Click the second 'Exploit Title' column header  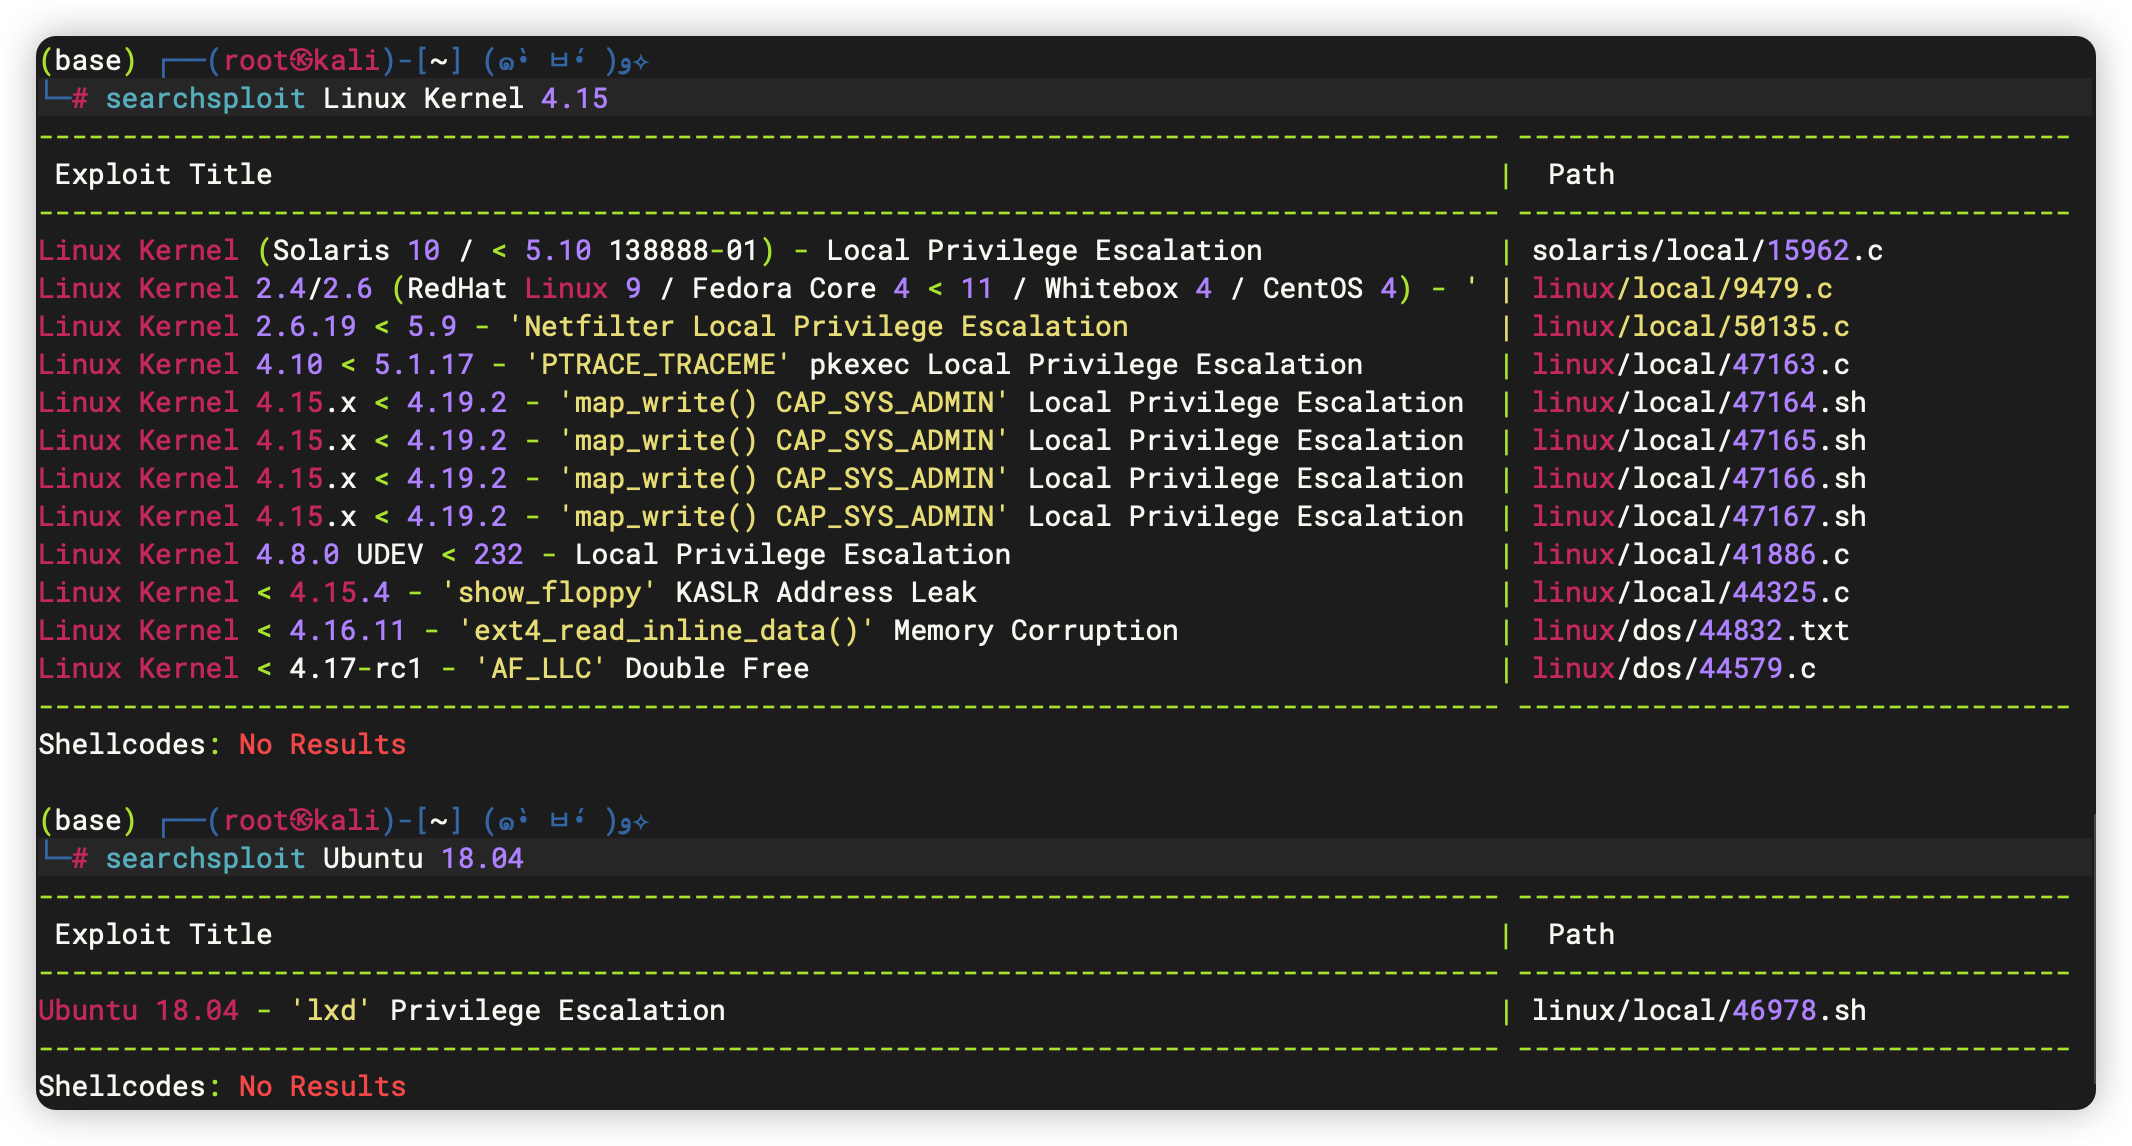pos(163,934)
